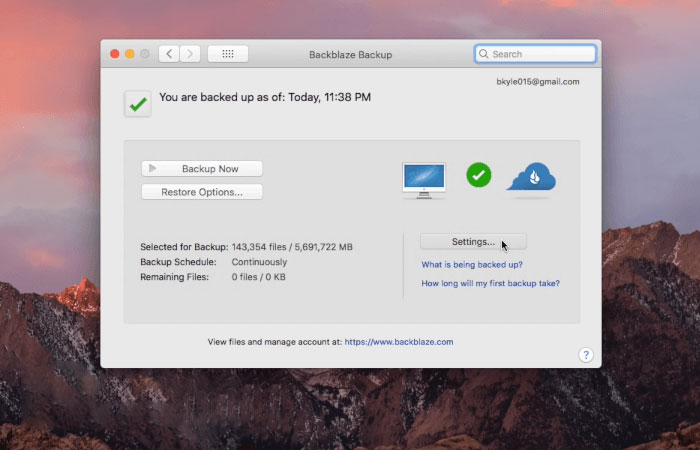The width and height of the screenshot is (700, 450).
Task: Select 'Continuously' backup schedule value
Action: [x=259, y=262]
